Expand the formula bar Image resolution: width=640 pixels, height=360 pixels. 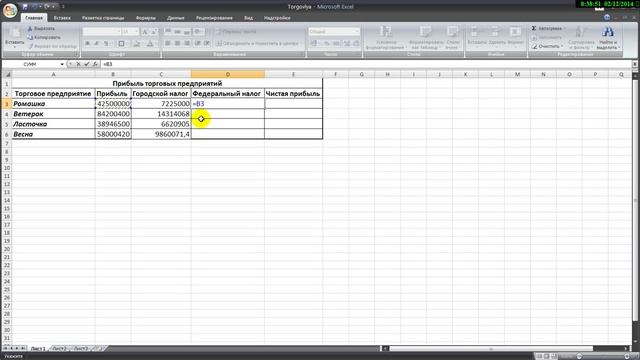pyautogui.click(x=635, y=64)
